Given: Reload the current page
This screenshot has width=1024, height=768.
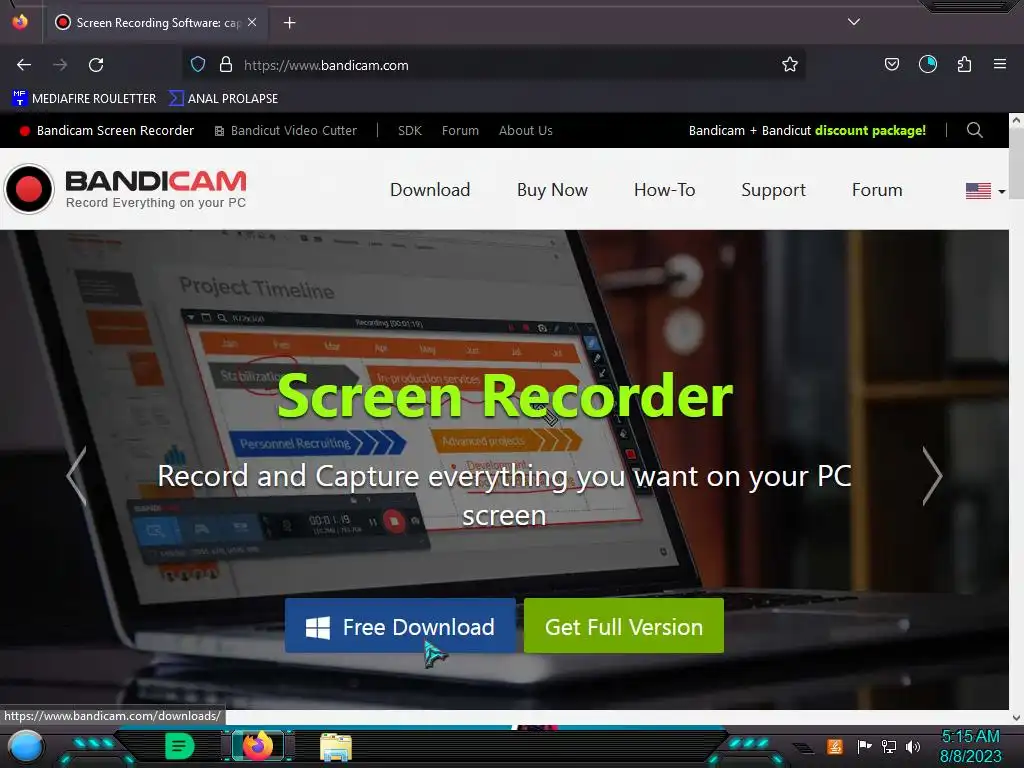Looking at the screenshot, I should tap(96, 65).
